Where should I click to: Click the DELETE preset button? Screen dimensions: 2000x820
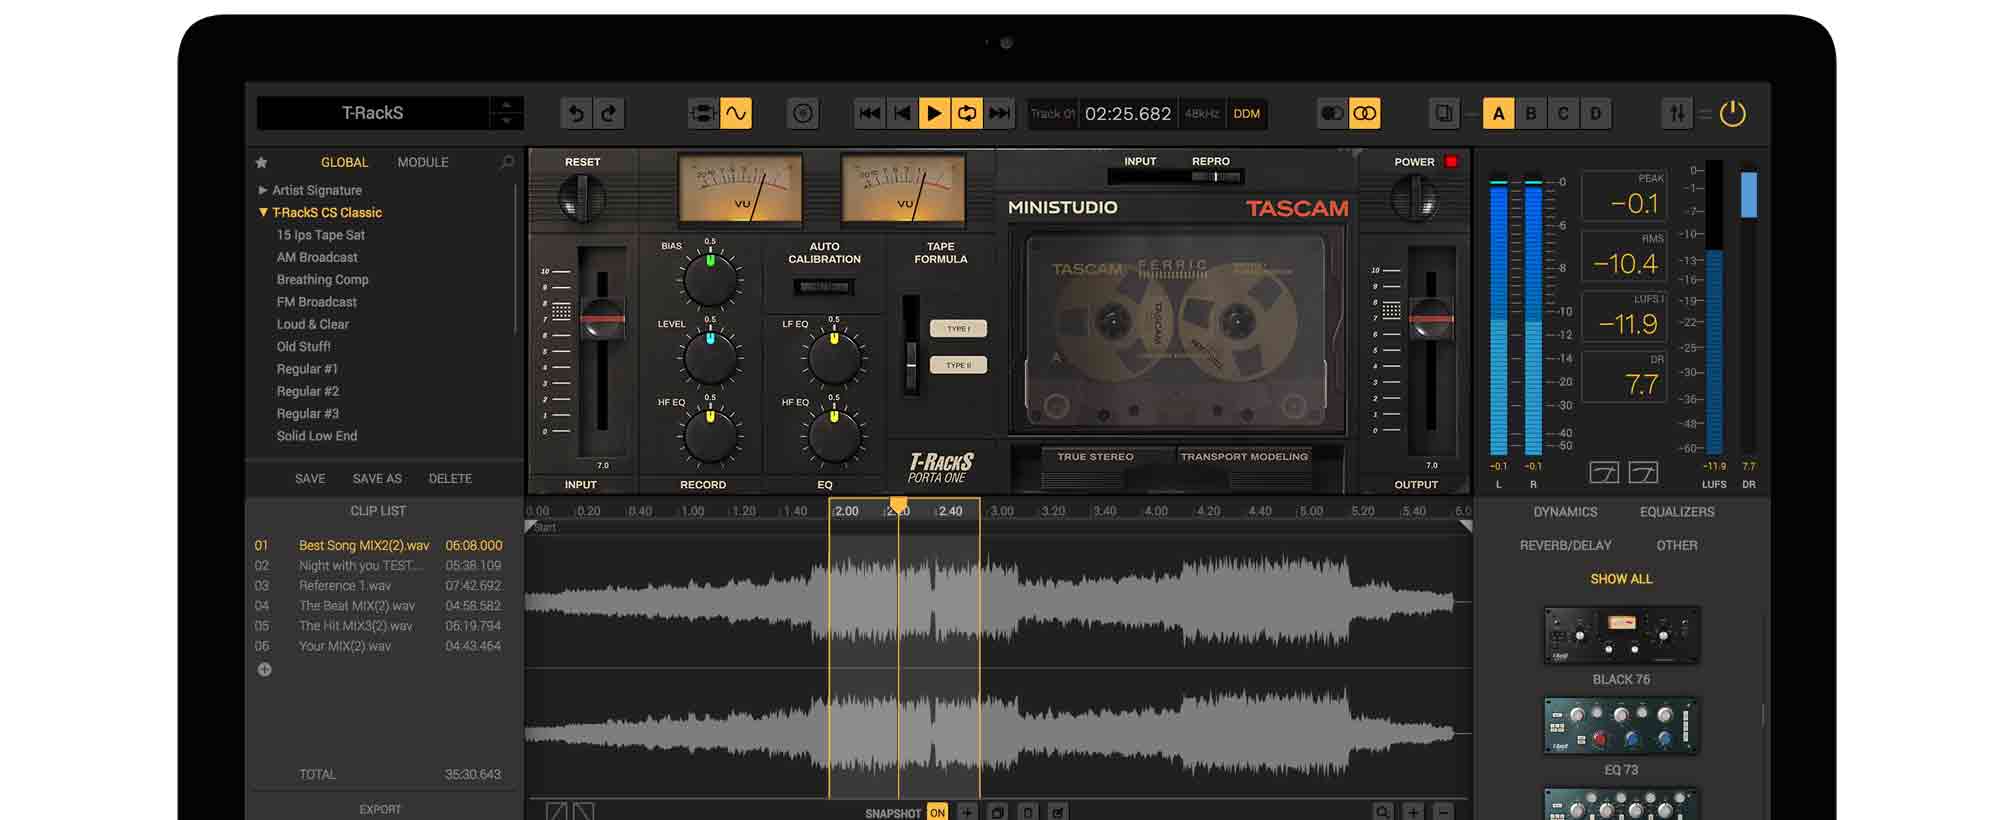450,479
